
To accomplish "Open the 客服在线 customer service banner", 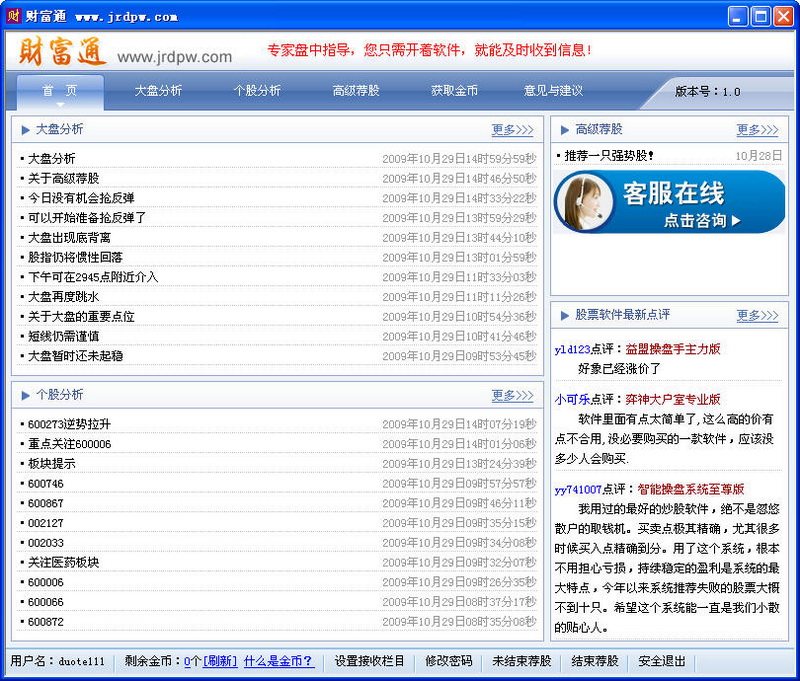I will (669, 203).
